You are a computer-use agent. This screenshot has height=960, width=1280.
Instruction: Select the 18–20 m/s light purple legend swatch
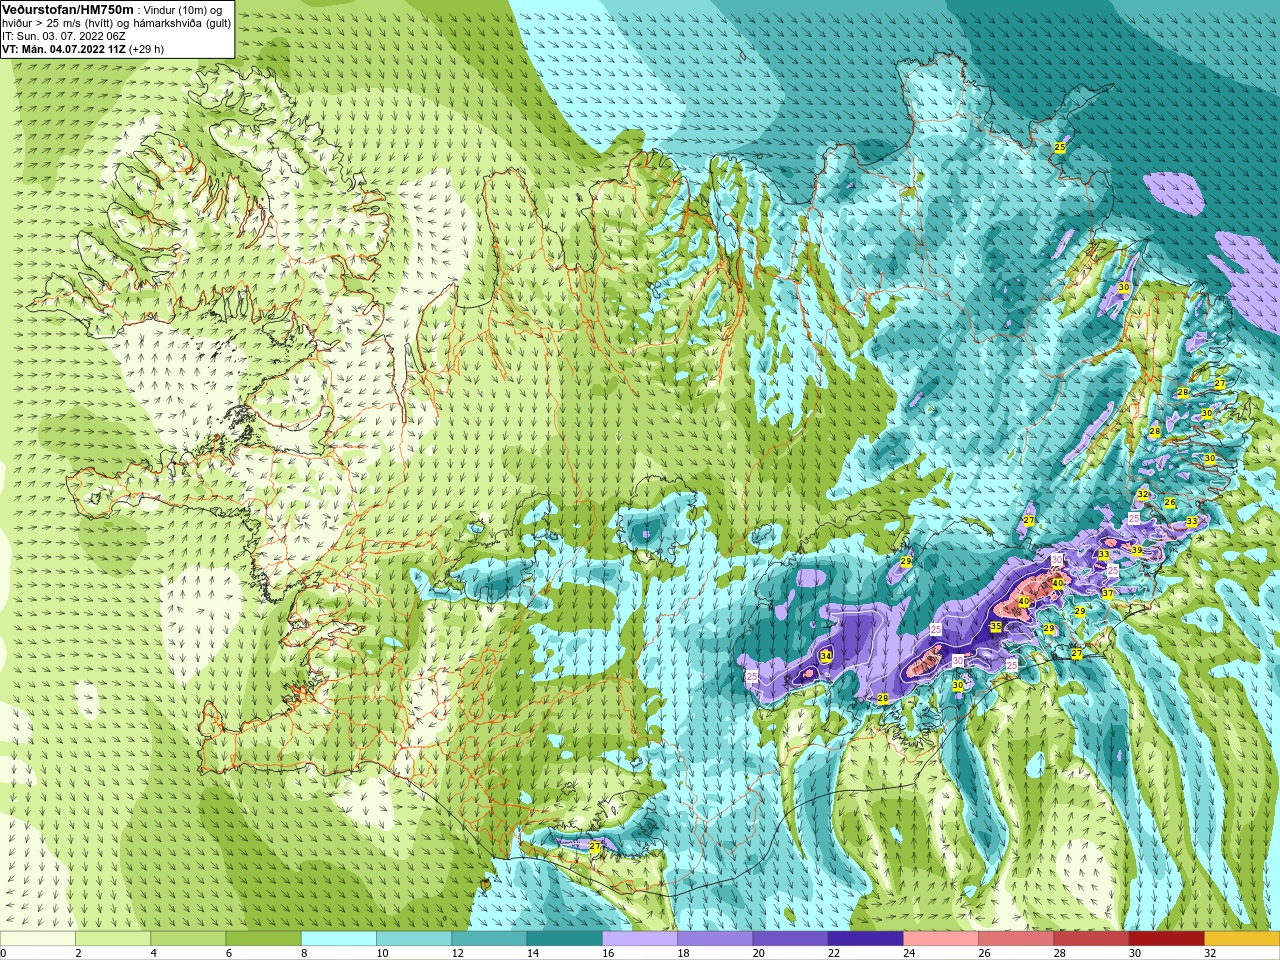(715, 939)
